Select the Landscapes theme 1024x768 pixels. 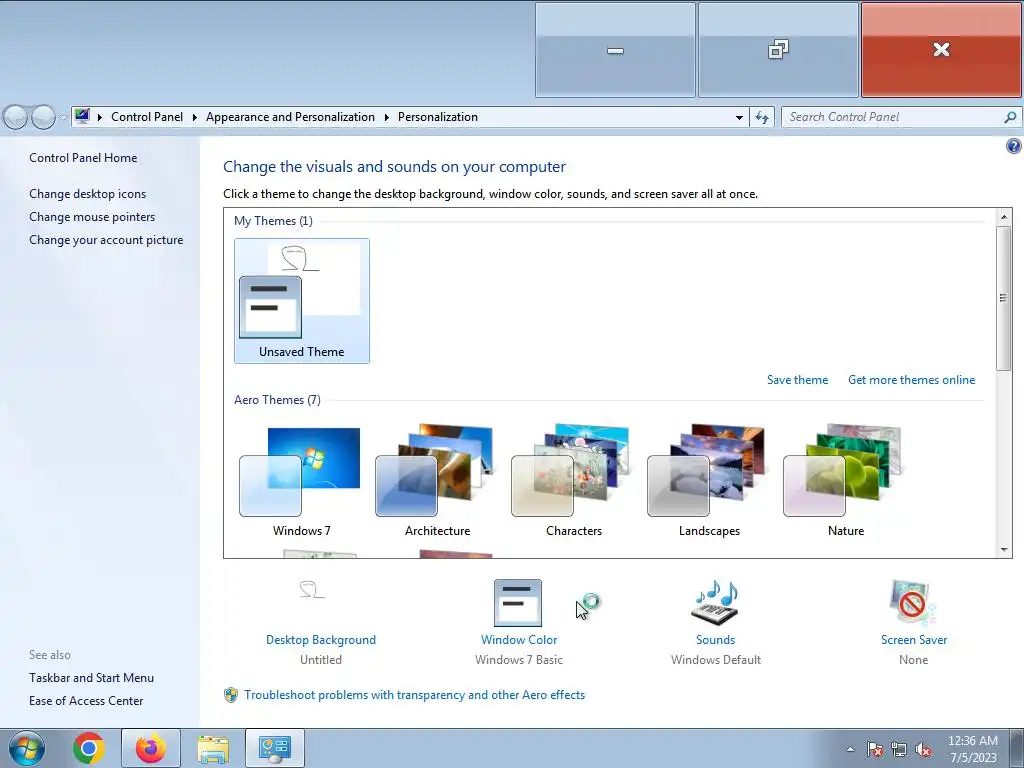click(709, 481)
